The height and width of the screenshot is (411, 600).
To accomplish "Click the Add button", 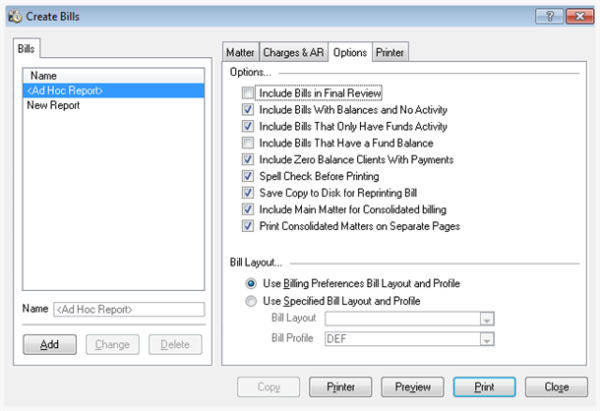I will [50, 344].
